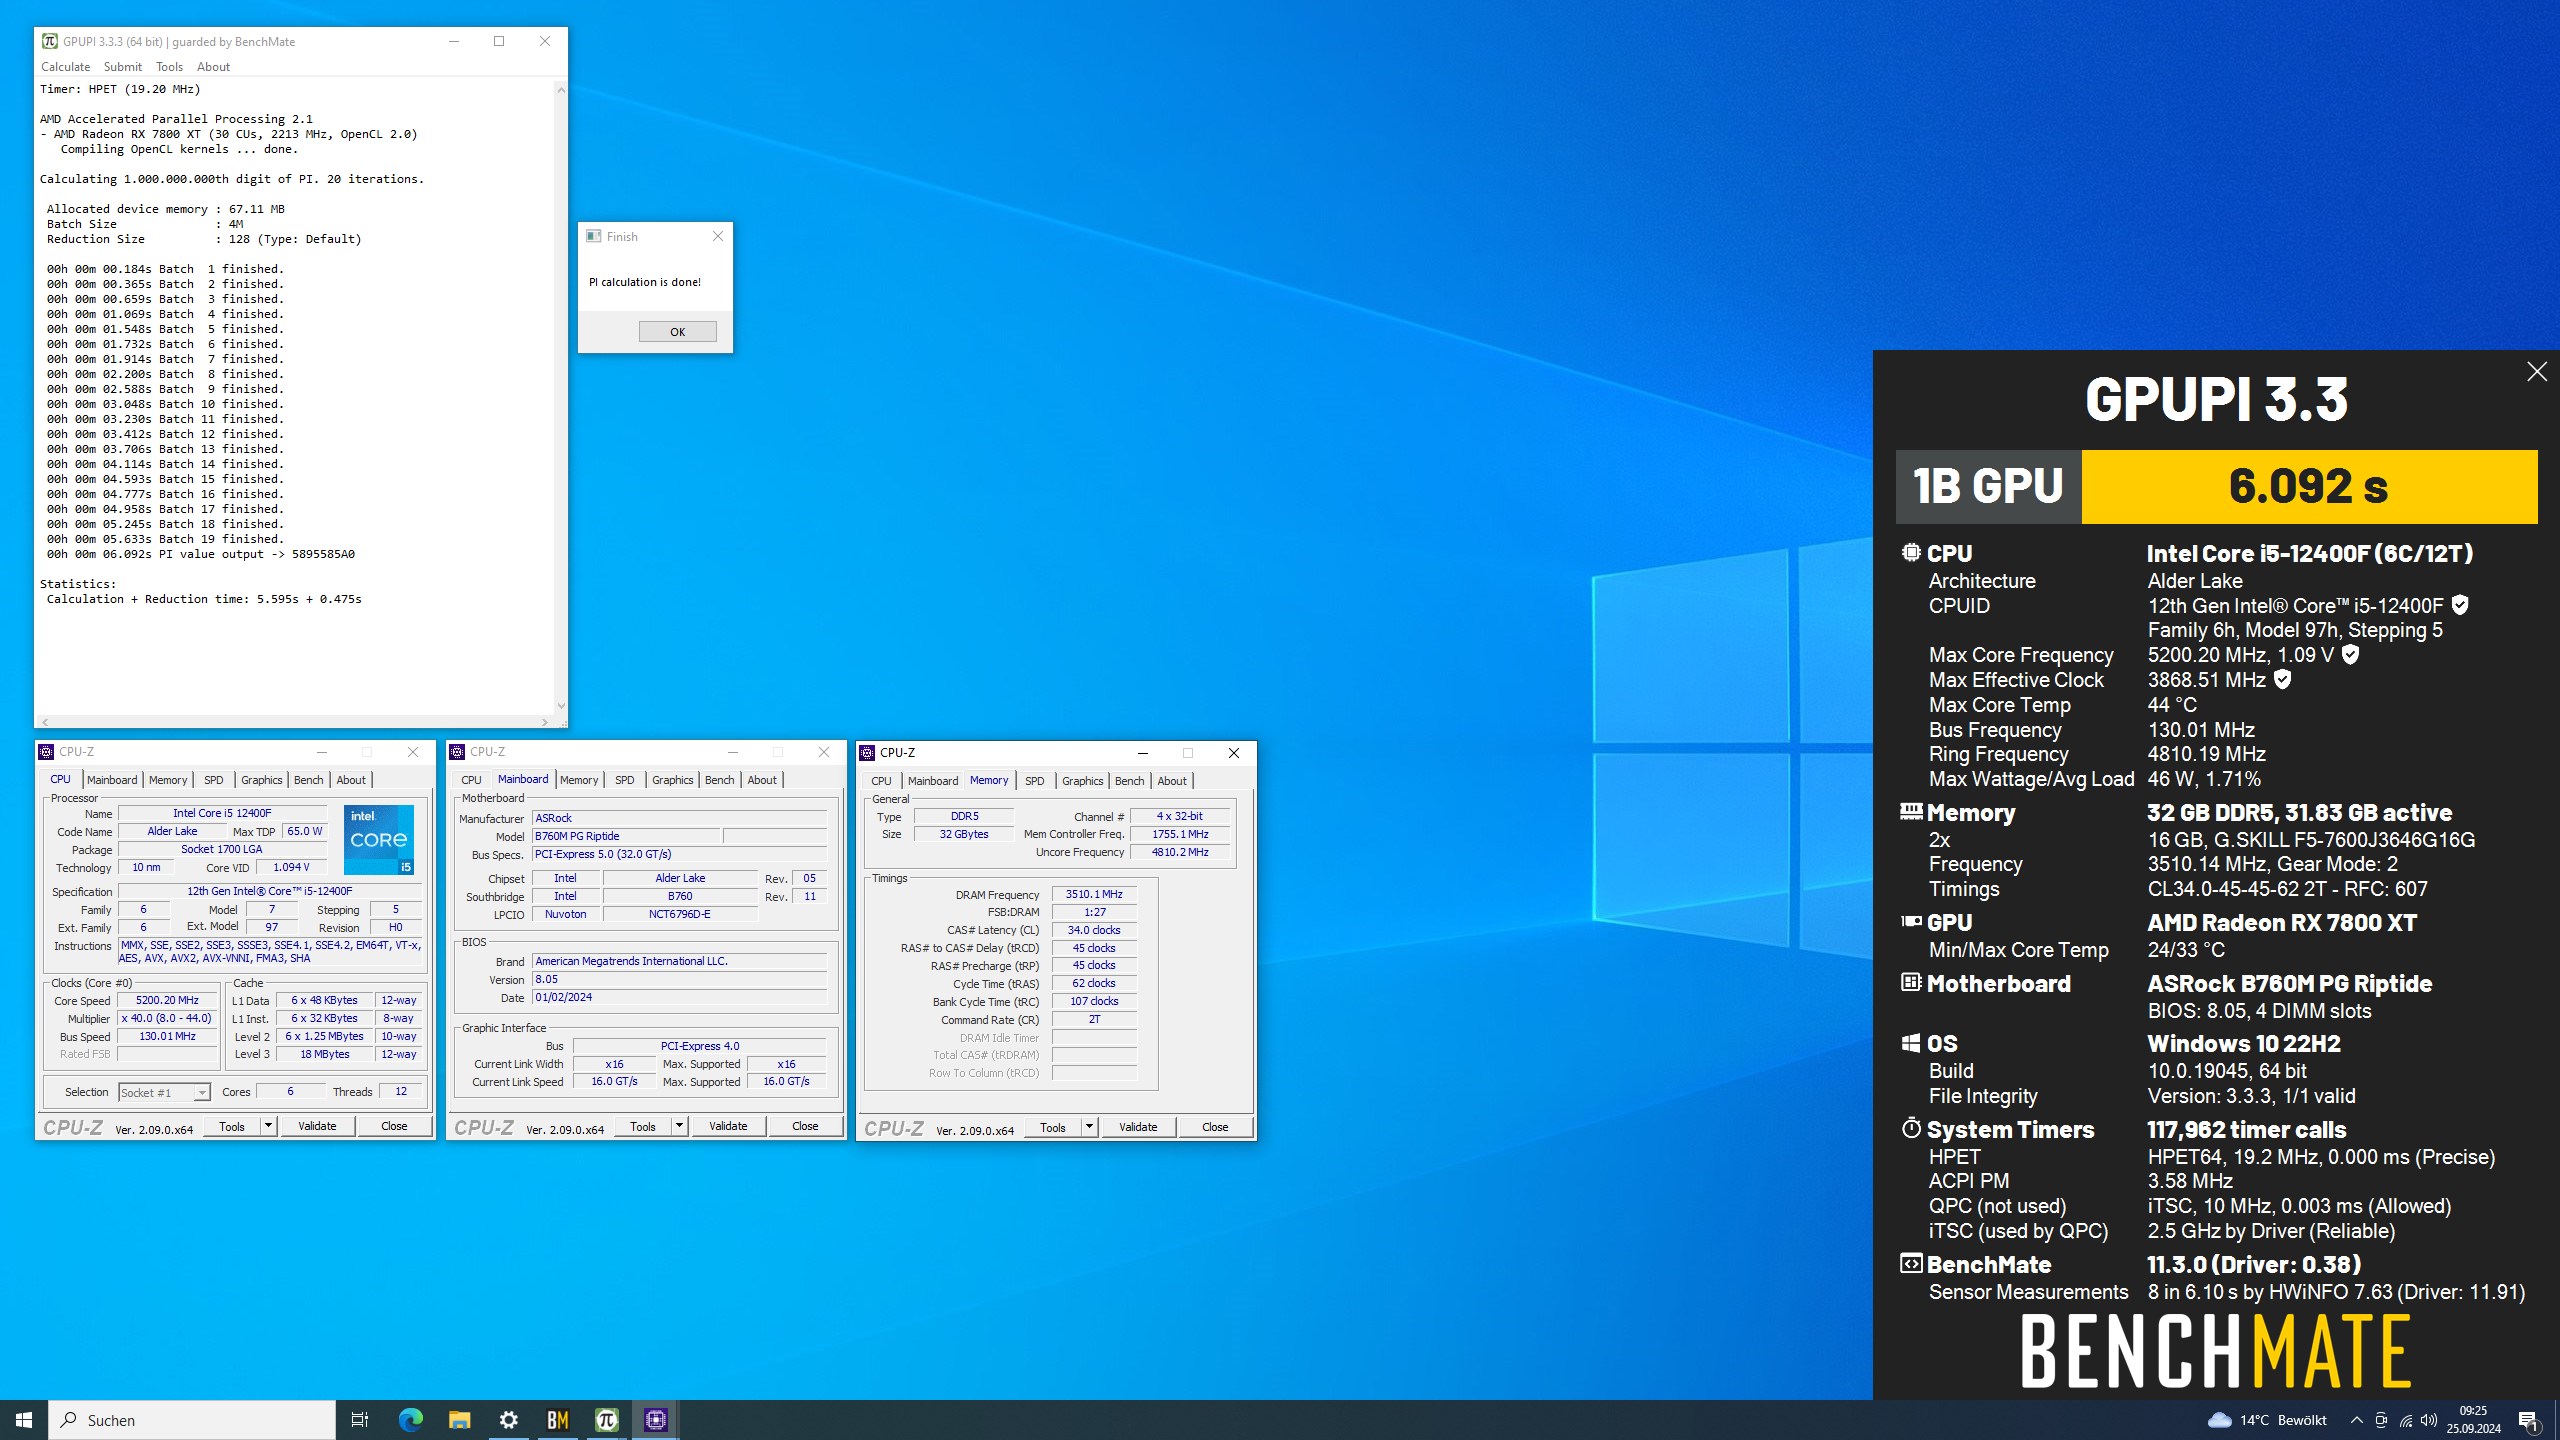
Task: Click the CPU-Z icon in first window title
Action: tap(46, 752)
